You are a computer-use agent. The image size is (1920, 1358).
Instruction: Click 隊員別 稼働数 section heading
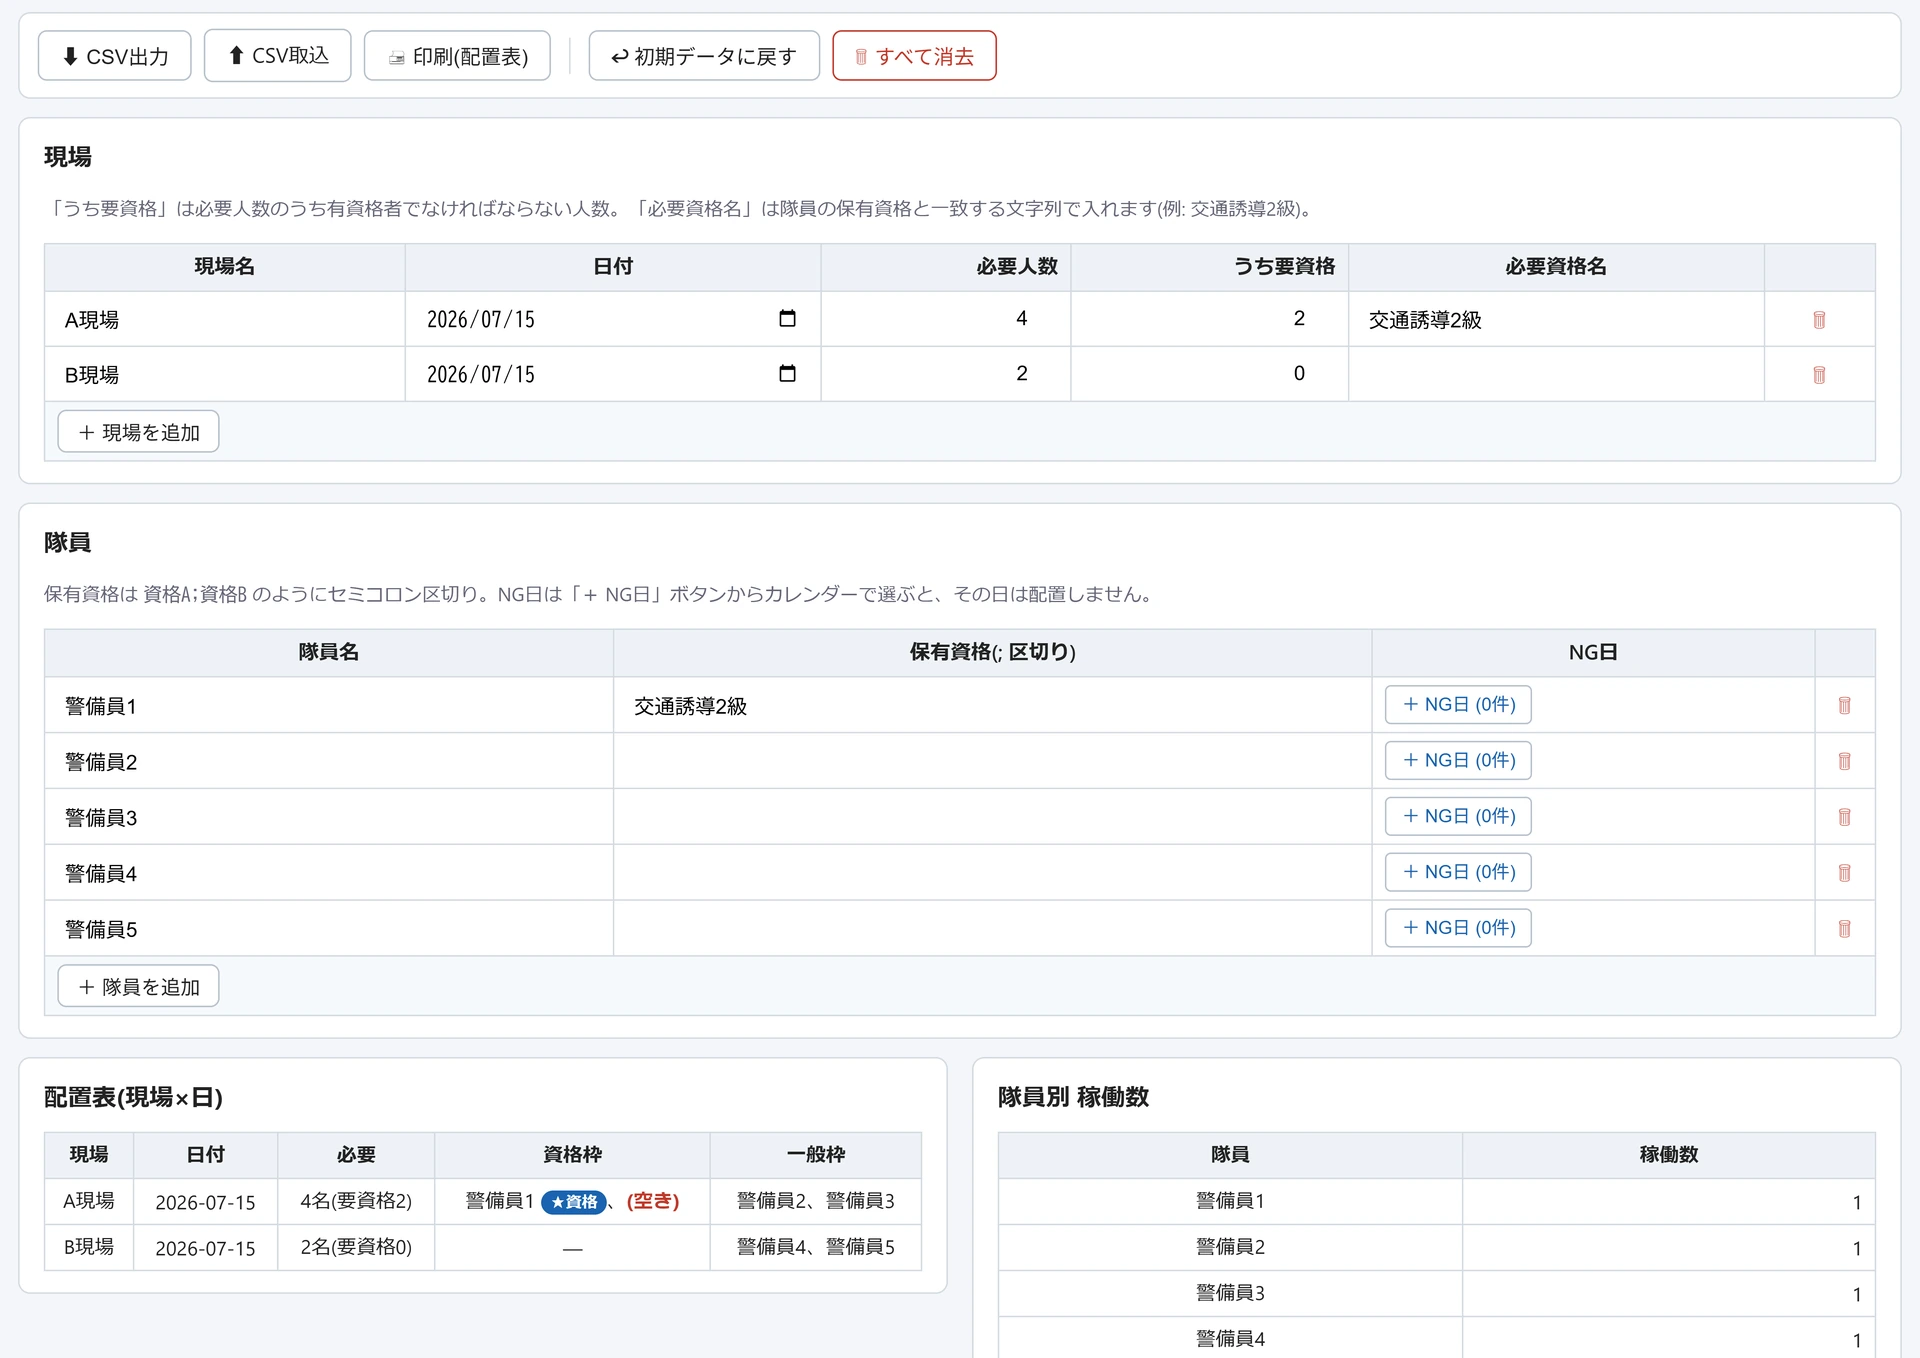1073,1097
